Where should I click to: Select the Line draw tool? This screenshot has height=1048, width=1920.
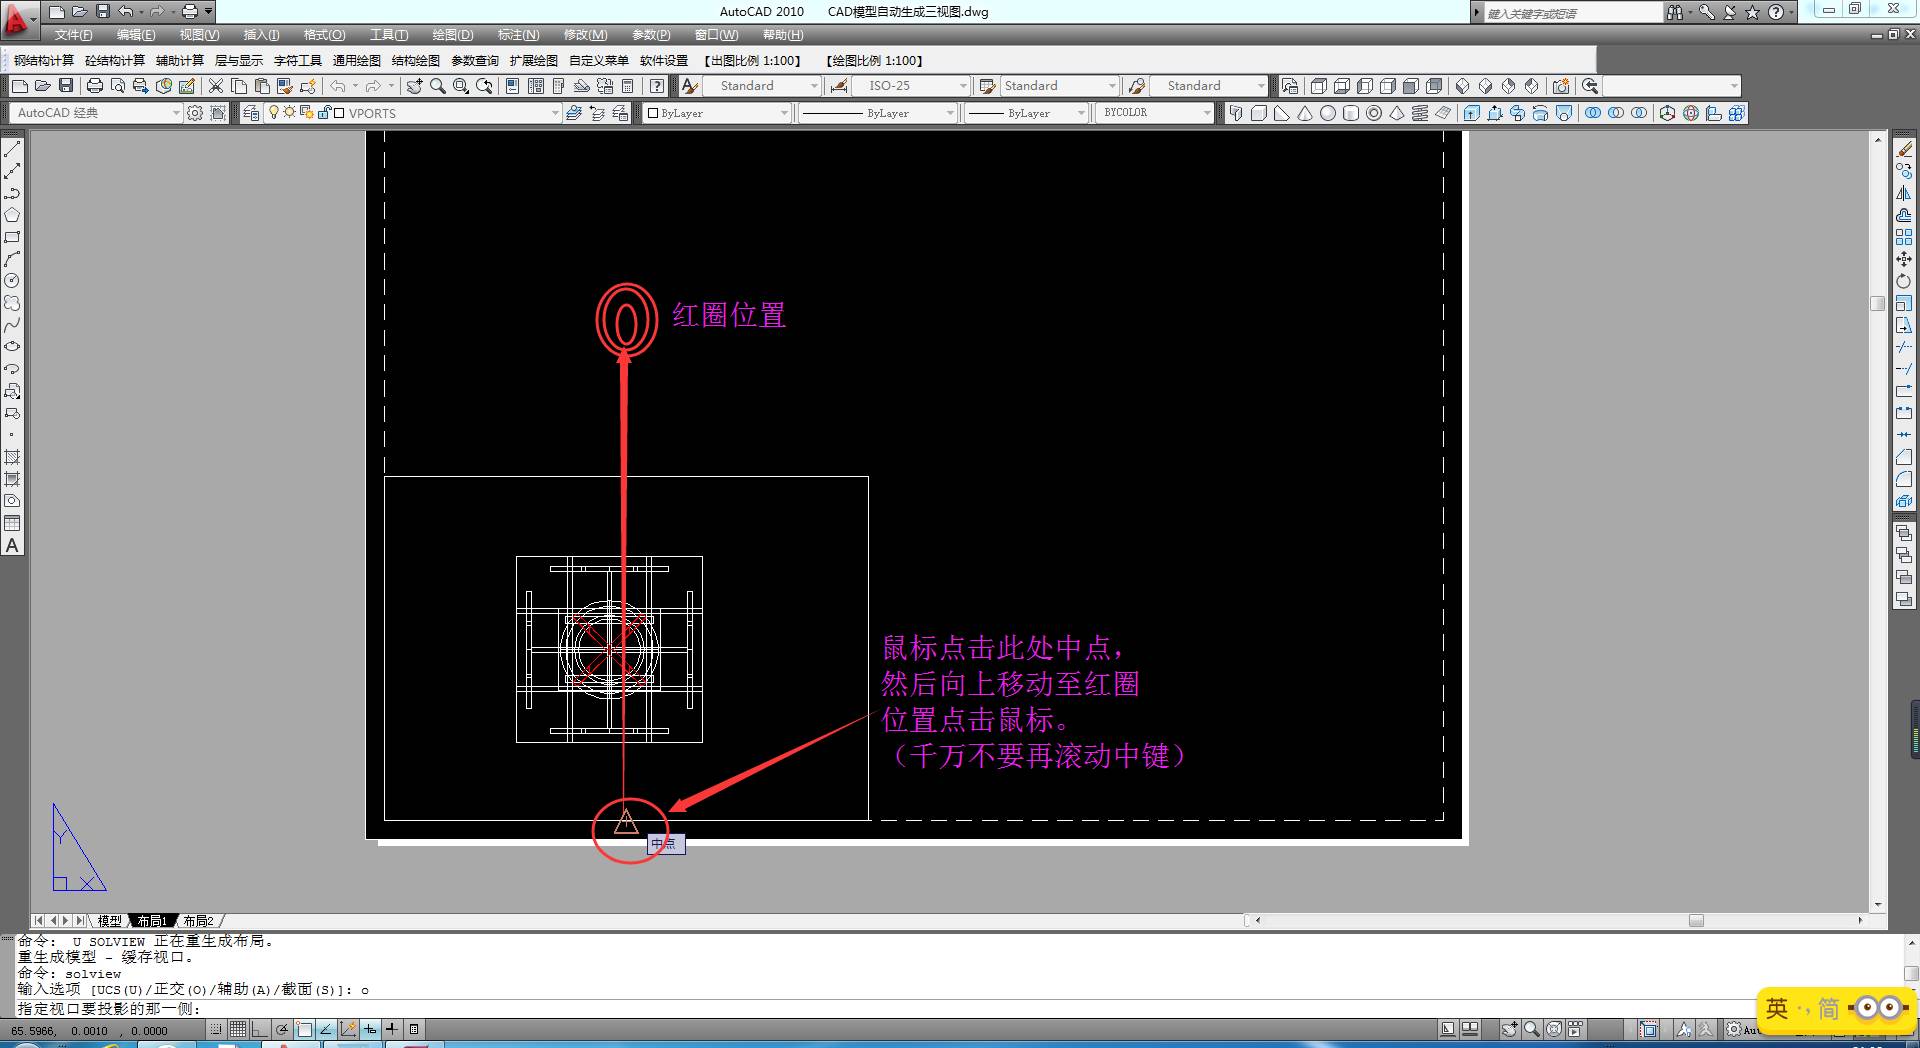pyautogui.click(x=12, y=149)
